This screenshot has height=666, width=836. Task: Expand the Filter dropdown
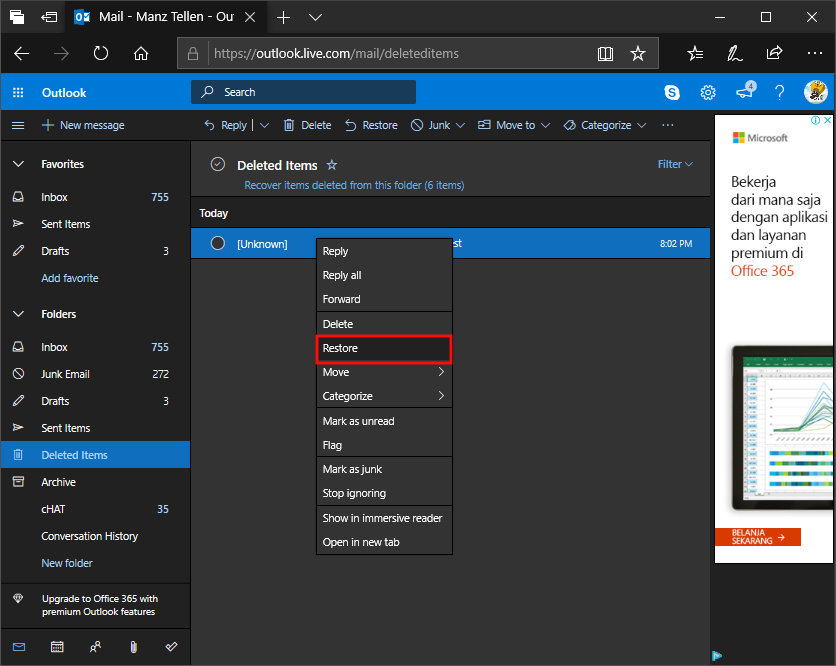click(x=675, y=164)
